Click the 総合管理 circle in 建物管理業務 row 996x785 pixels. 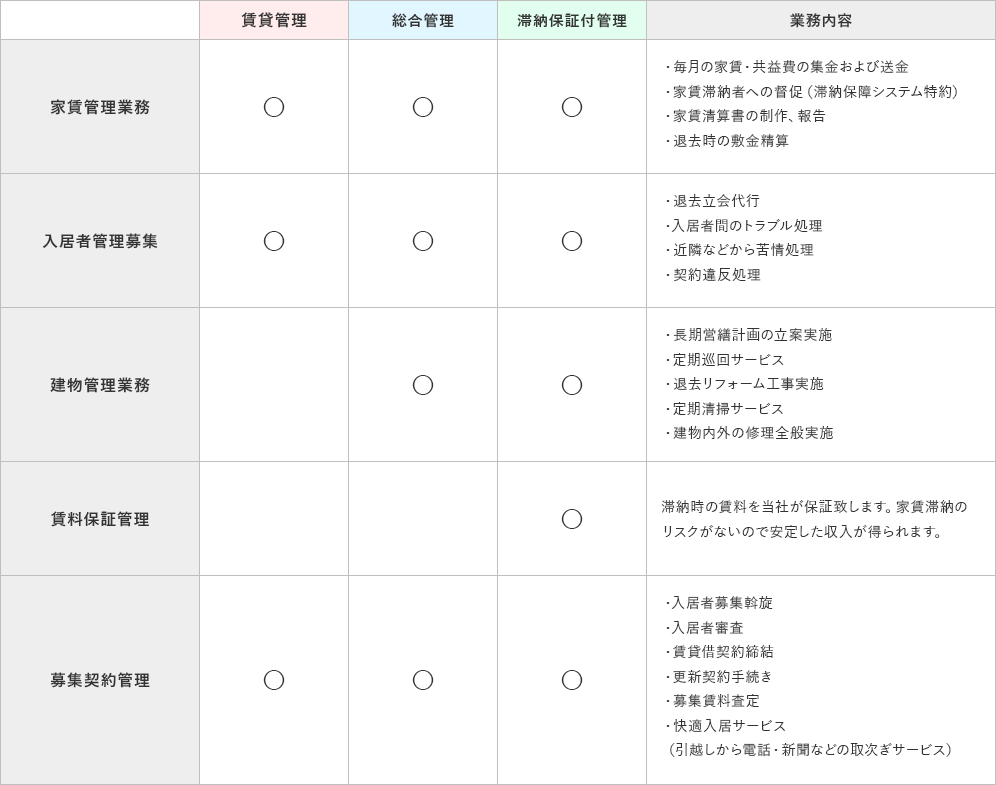click(423, 385)
